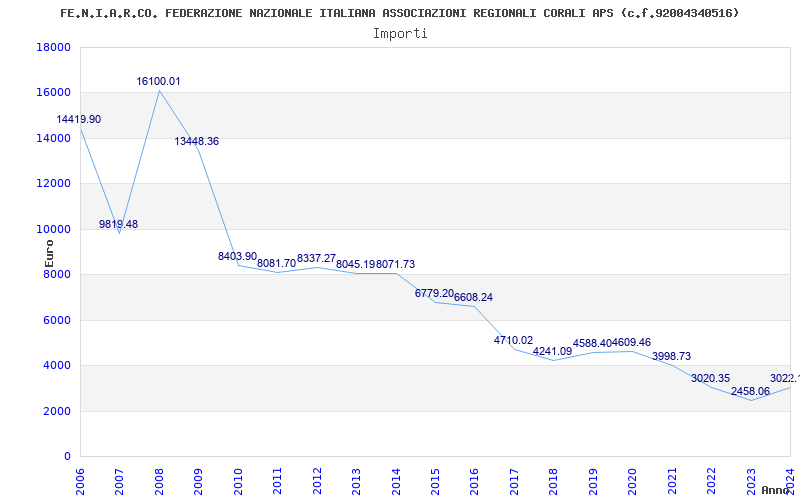Click the Euro y-axis title
Viewport: 800px width, 500px height.
(x=49, y=254)
